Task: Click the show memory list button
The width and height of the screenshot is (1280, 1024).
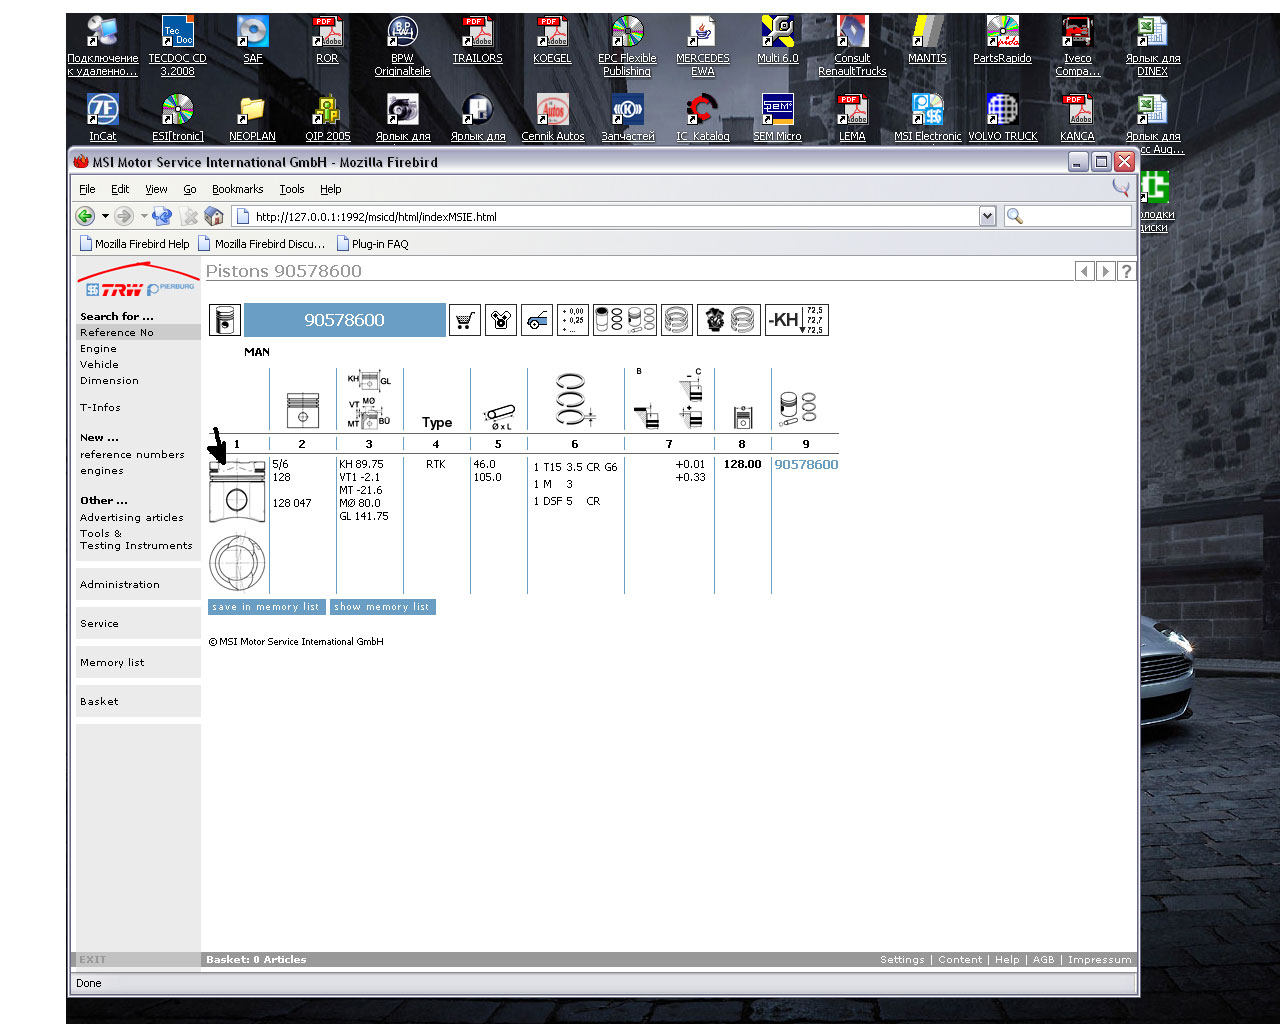Action: click(x=382, y=607)
